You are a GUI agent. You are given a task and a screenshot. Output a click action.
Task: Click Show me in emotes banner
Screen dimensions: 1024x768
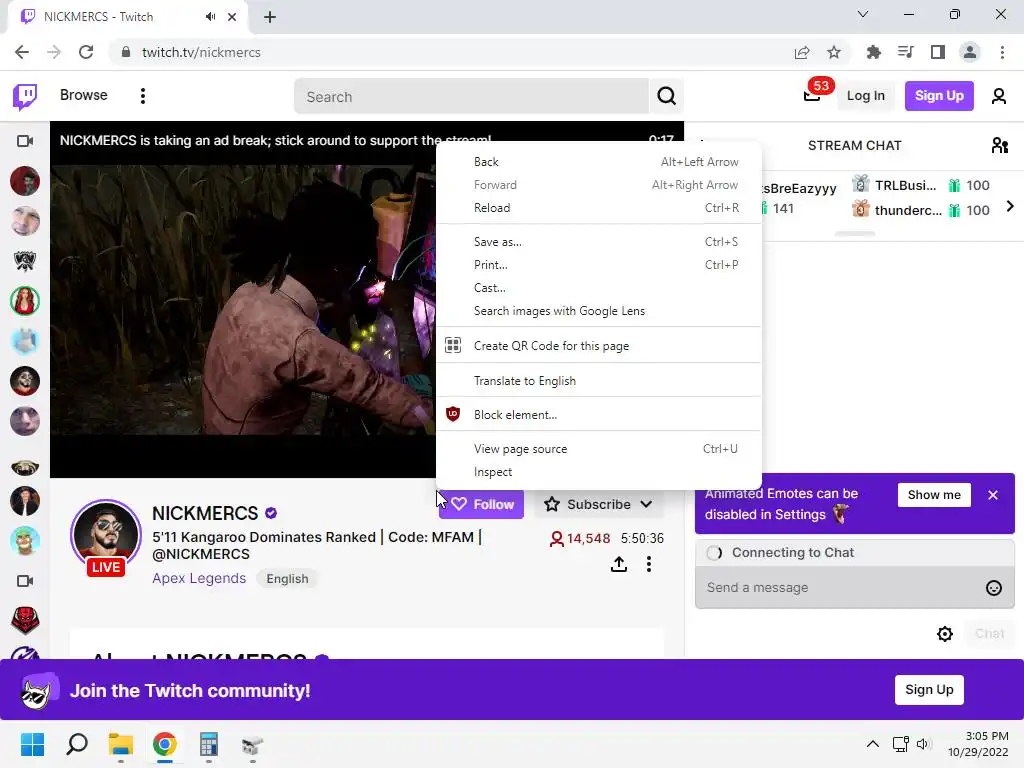click(x=934, y=495)
